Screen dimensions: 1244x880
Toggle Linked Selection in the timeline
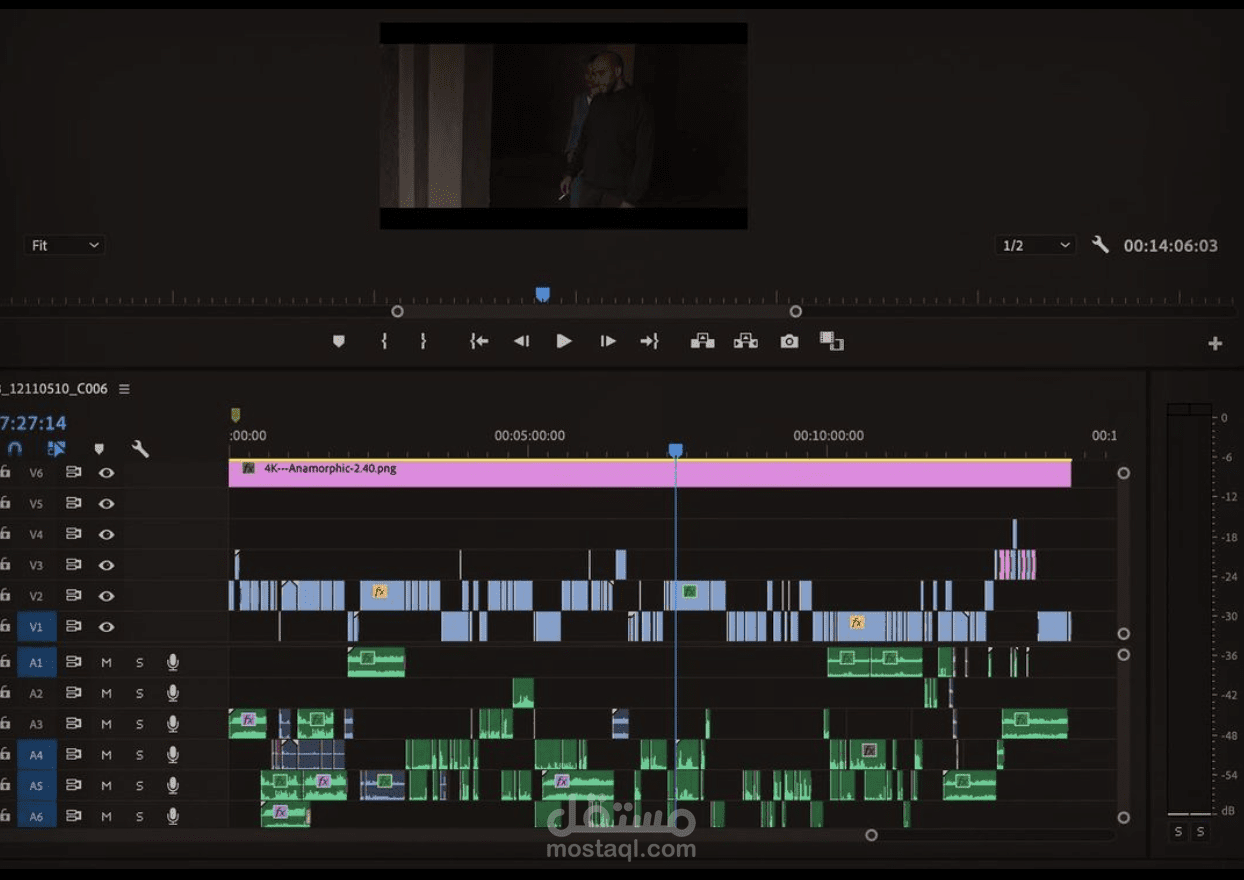[x=56, y=449]
